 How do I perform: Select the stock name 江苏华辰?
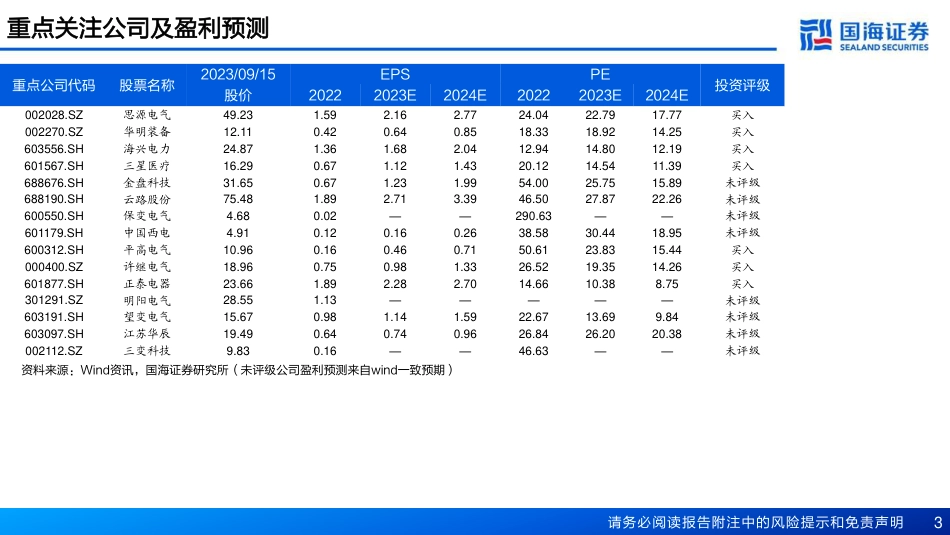[x=147, y=334]
